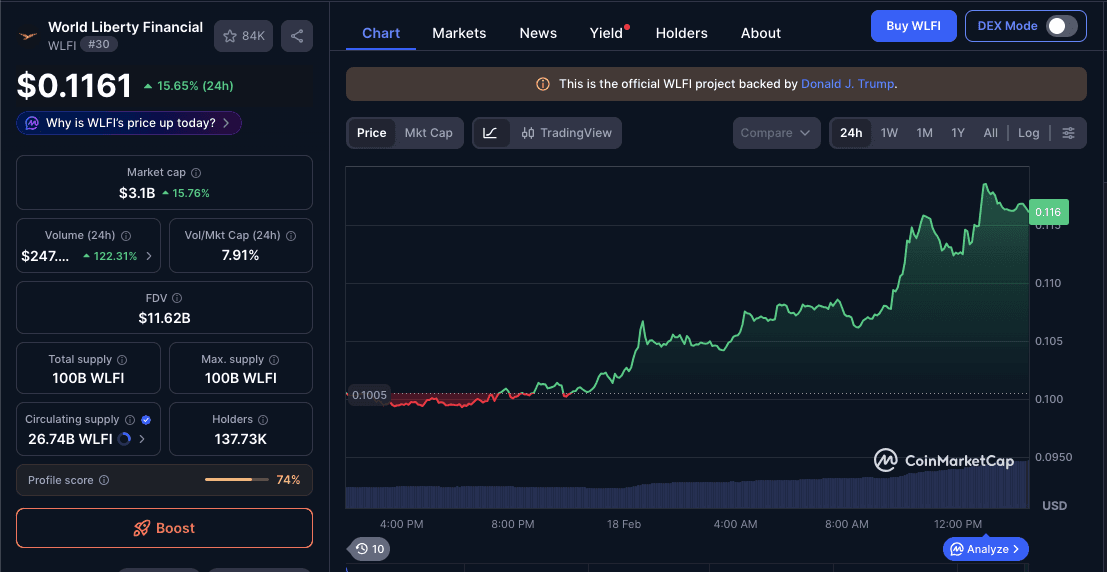Open the Holders tab
Viewport: 1107px width, 572px height.
[x=681, y=33]
